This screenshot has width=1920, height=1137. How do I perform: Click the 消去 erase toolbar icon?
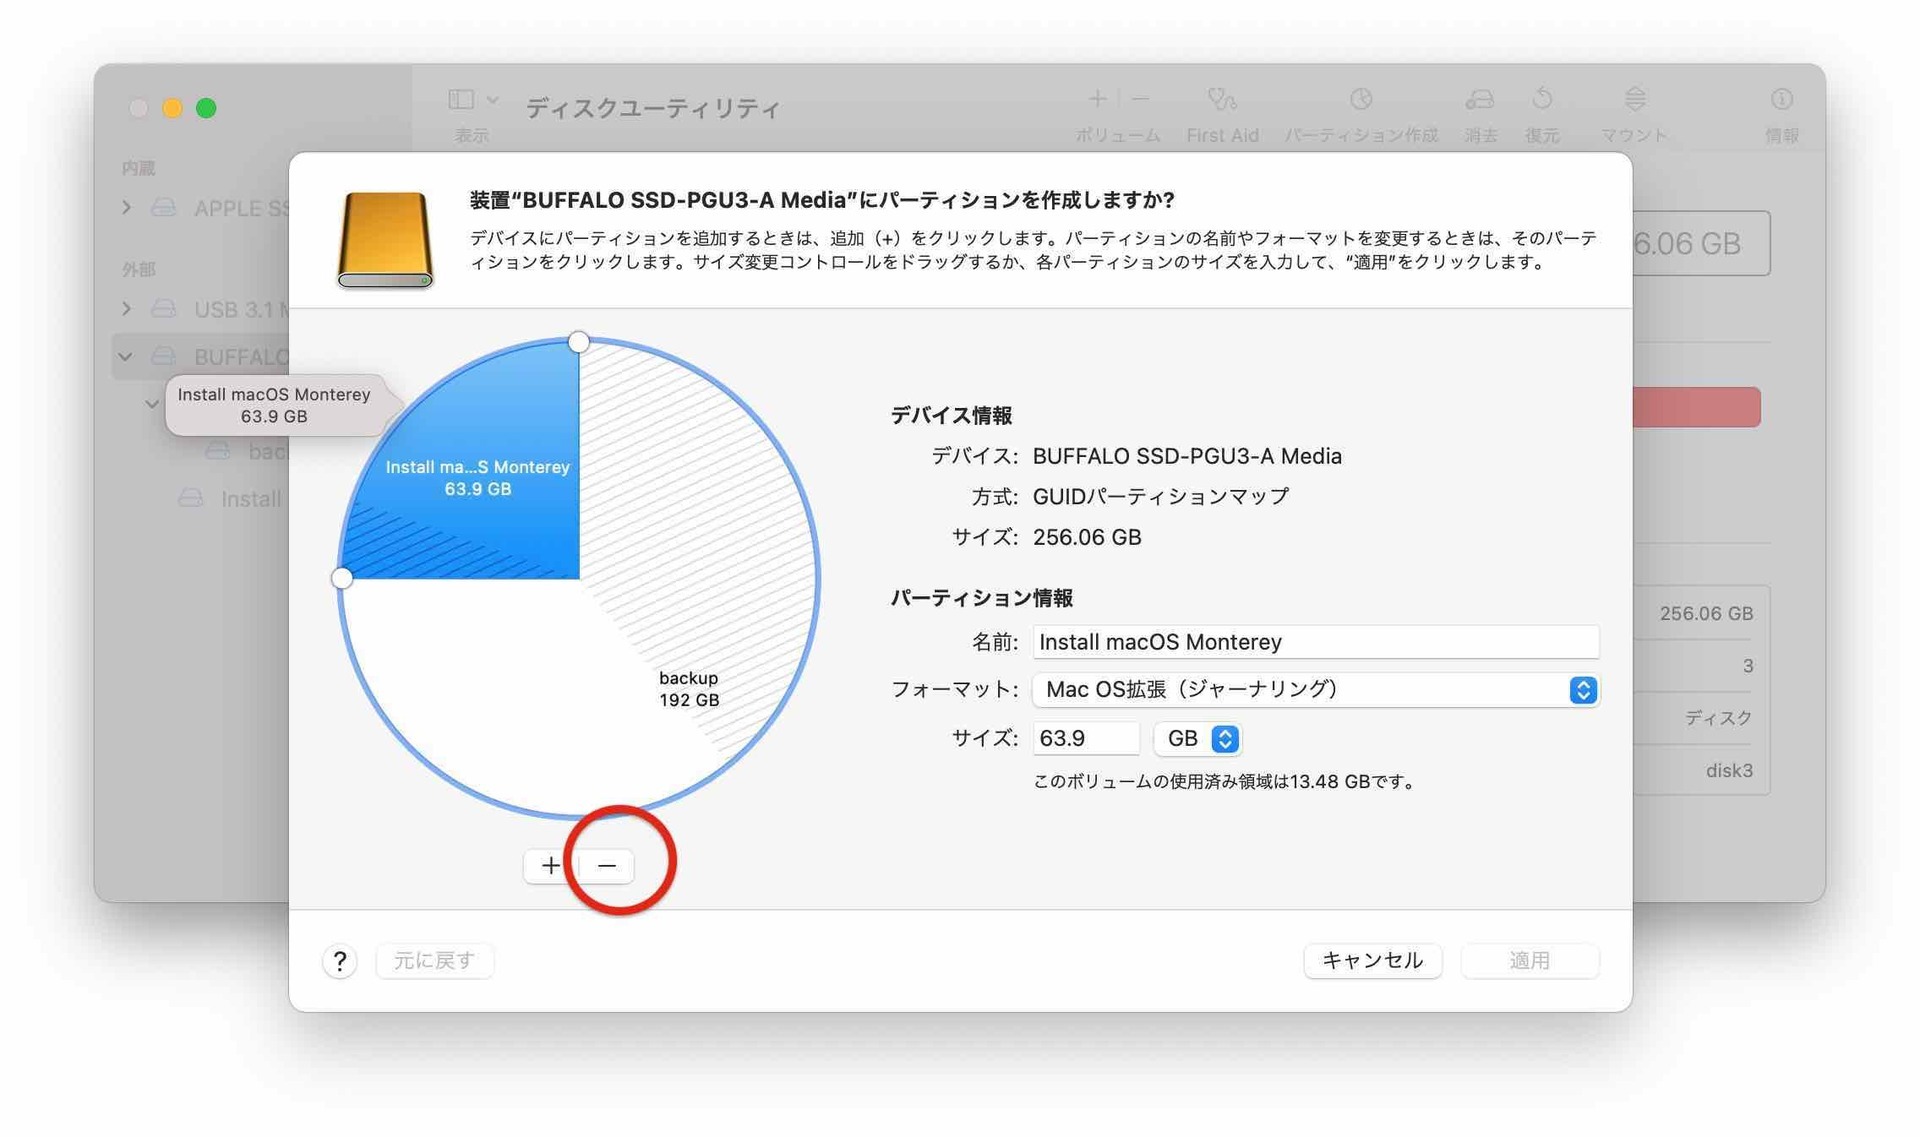1480,99
